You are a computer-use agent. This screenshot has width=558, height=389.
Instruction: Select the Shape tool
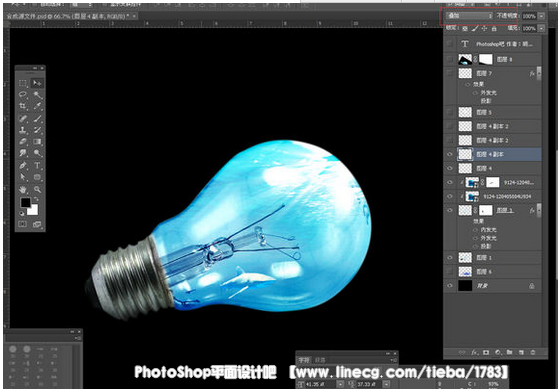[37, 177]
